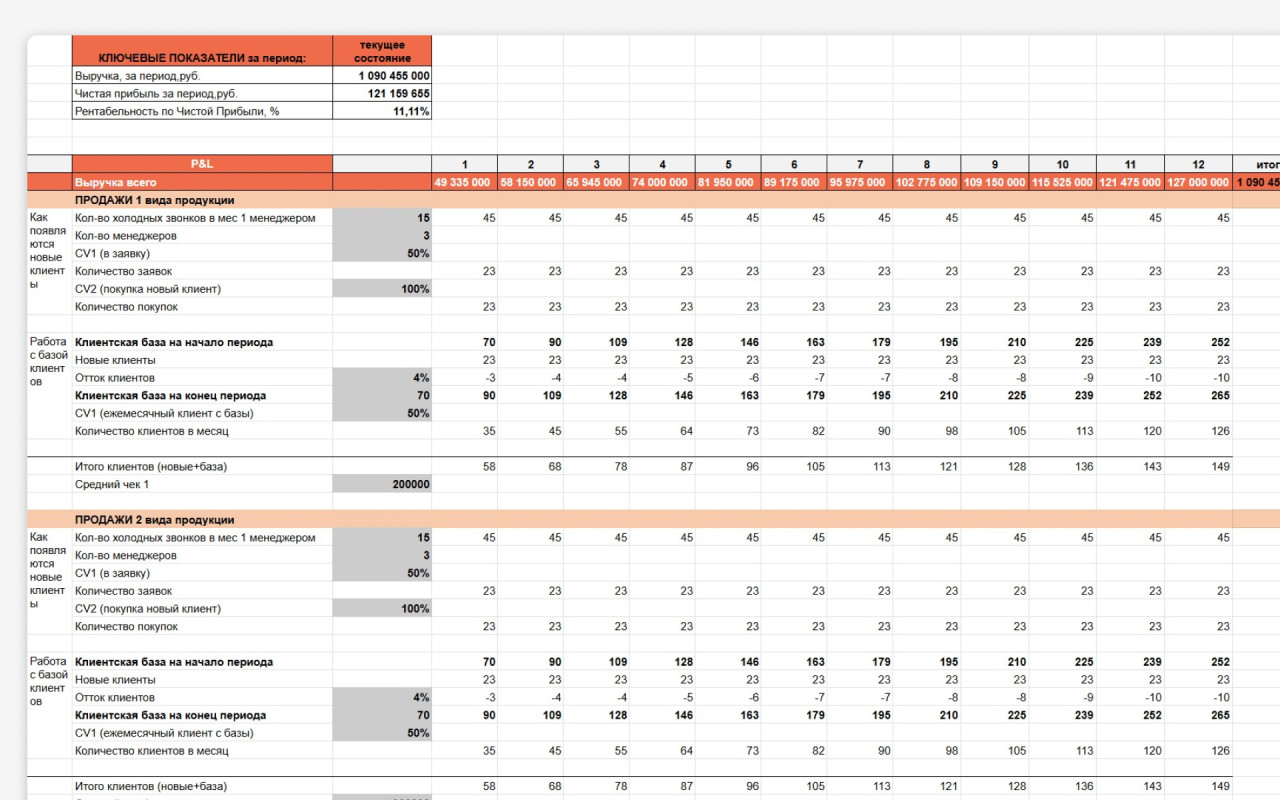Edit the first Кол-во менеджеров input value 3
1280x800 pixels.
(x=382, y=236)
